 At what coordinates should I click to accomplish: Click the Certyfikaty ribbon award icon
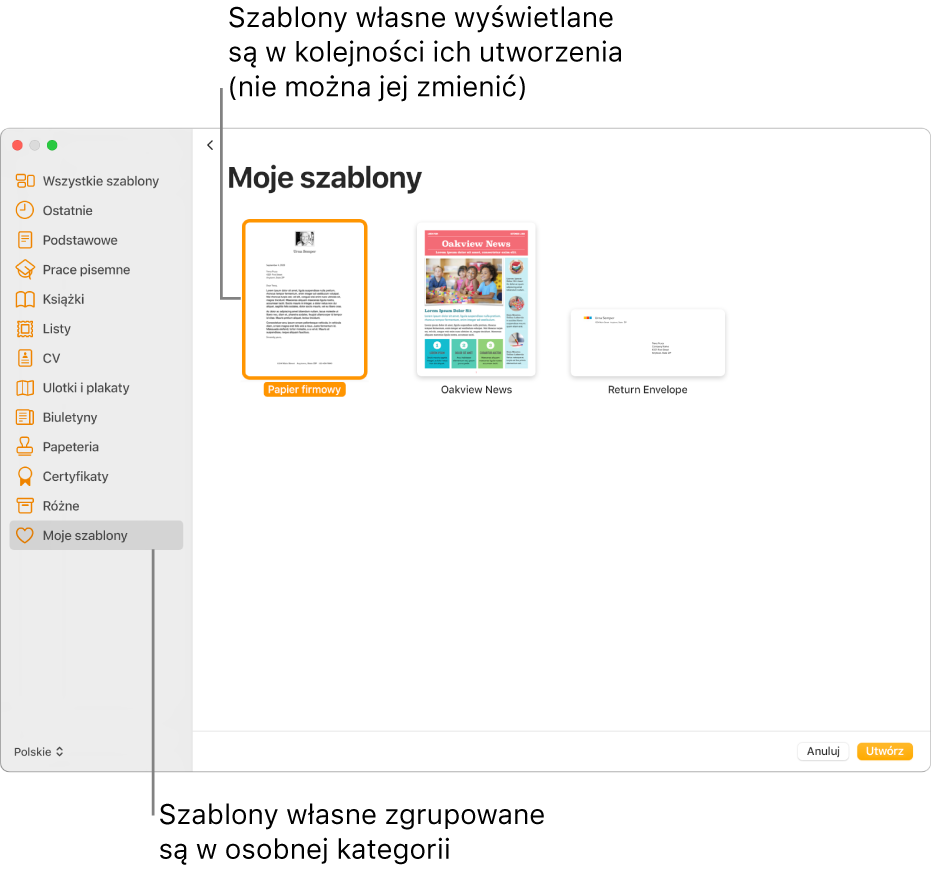coord(25,476)
